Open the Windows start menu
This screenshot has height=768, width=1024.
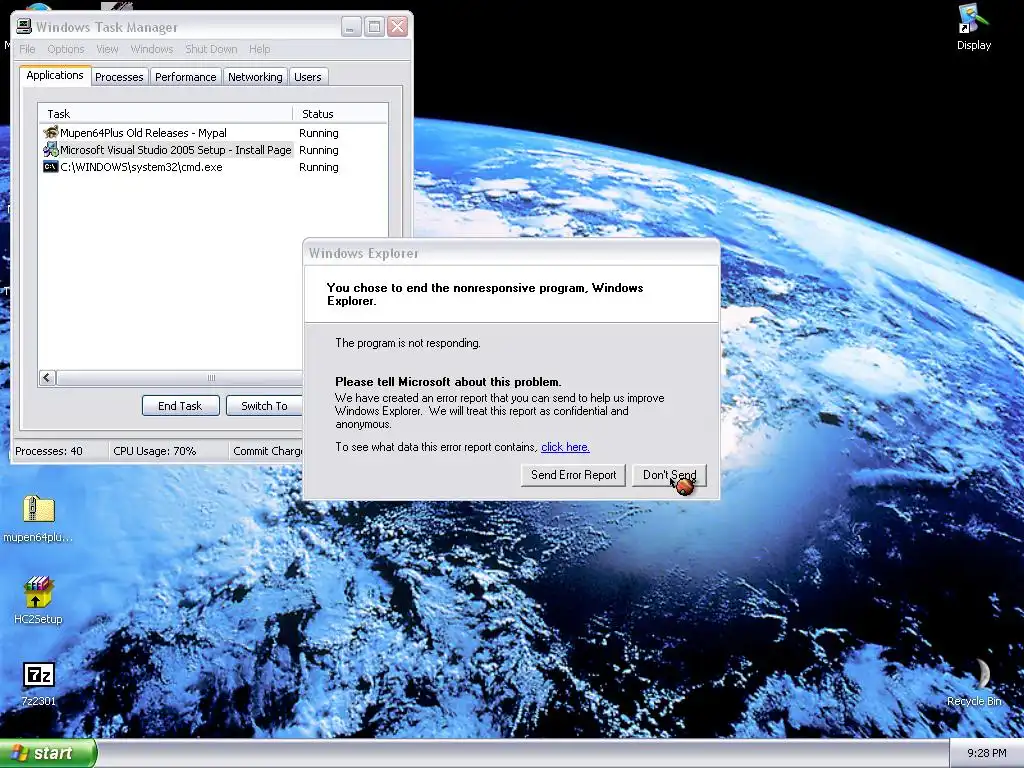tap(48, 753)
